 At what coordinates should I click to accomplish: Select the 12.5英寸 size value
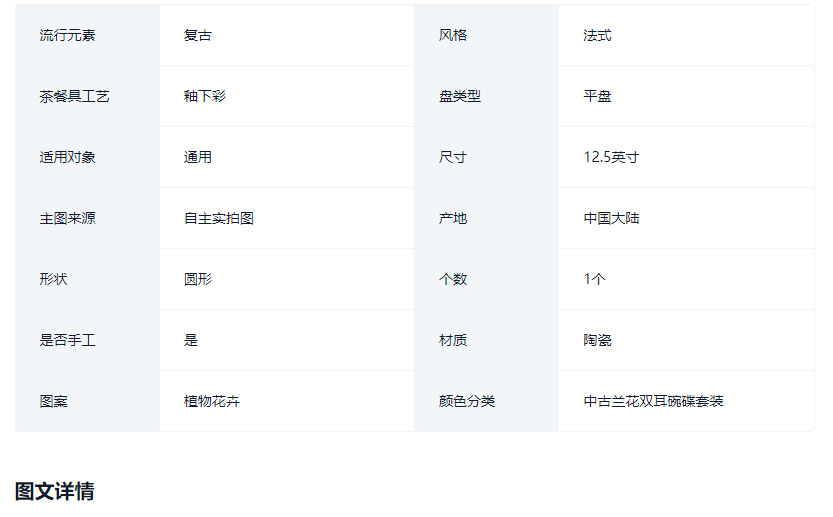[x=611, y=158]
